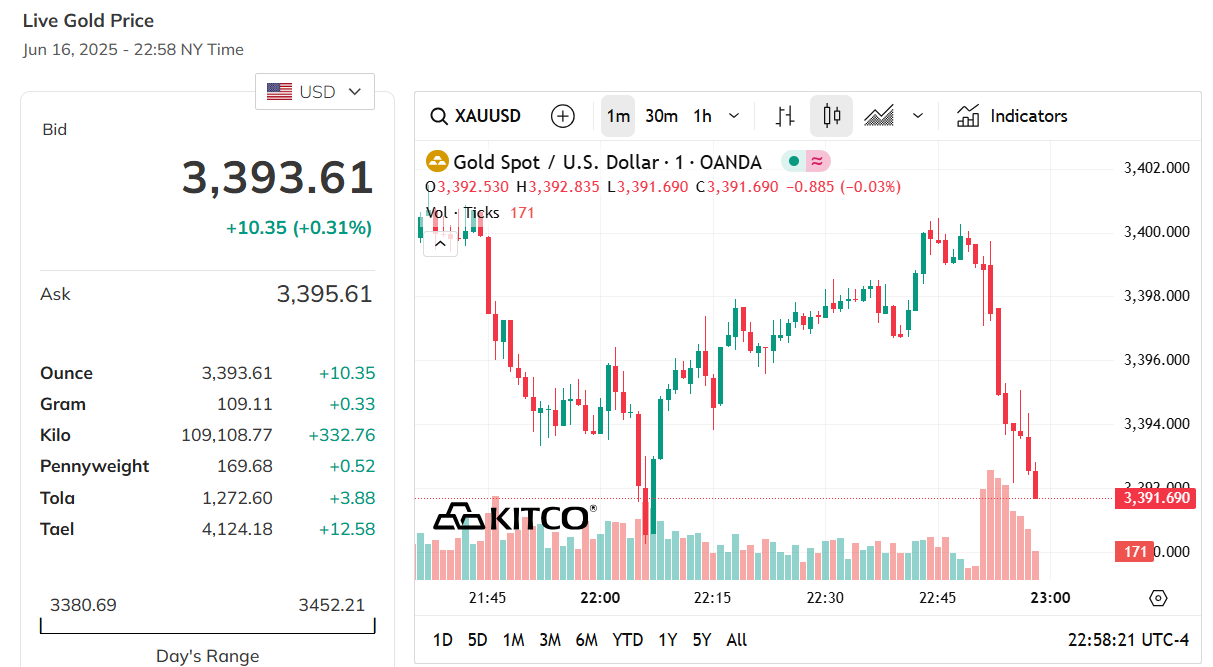Expand the chart style dropdown arrow
This screenshot has width=1213, height=667.
(x=918, y=116)
